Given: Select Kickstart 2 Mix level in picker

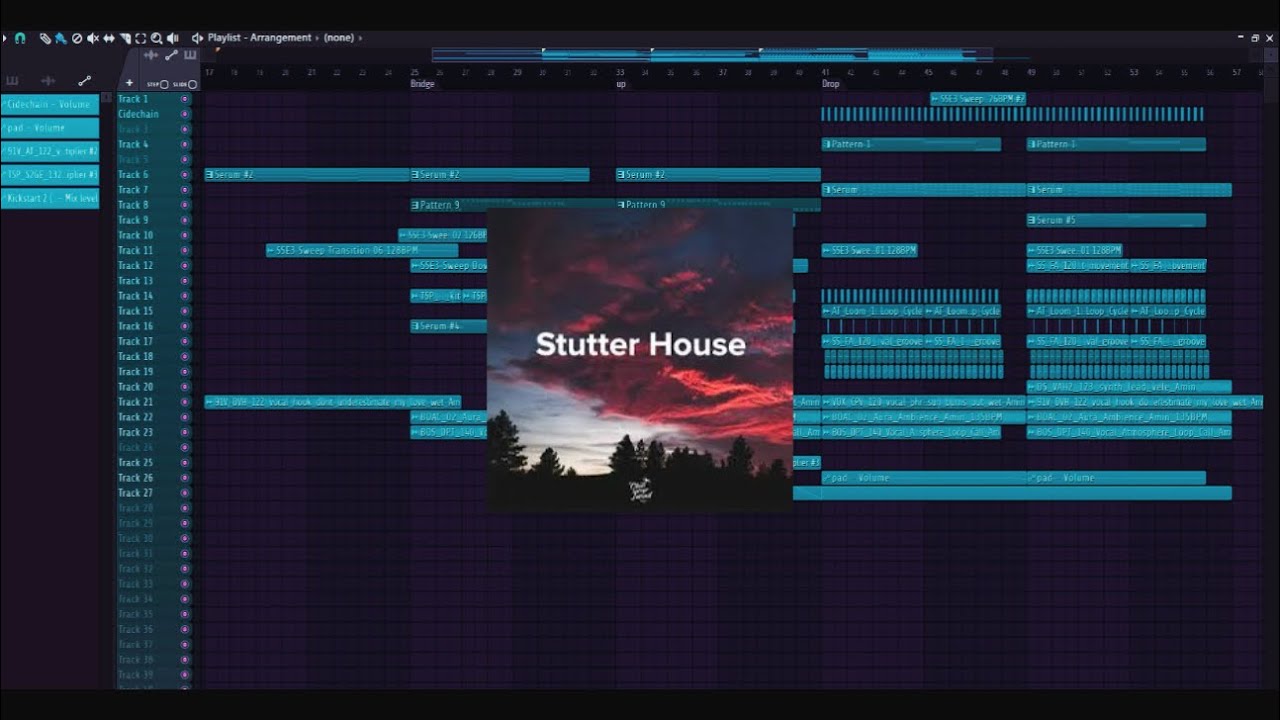Looking at the screenshot, I should click(50, 198).
